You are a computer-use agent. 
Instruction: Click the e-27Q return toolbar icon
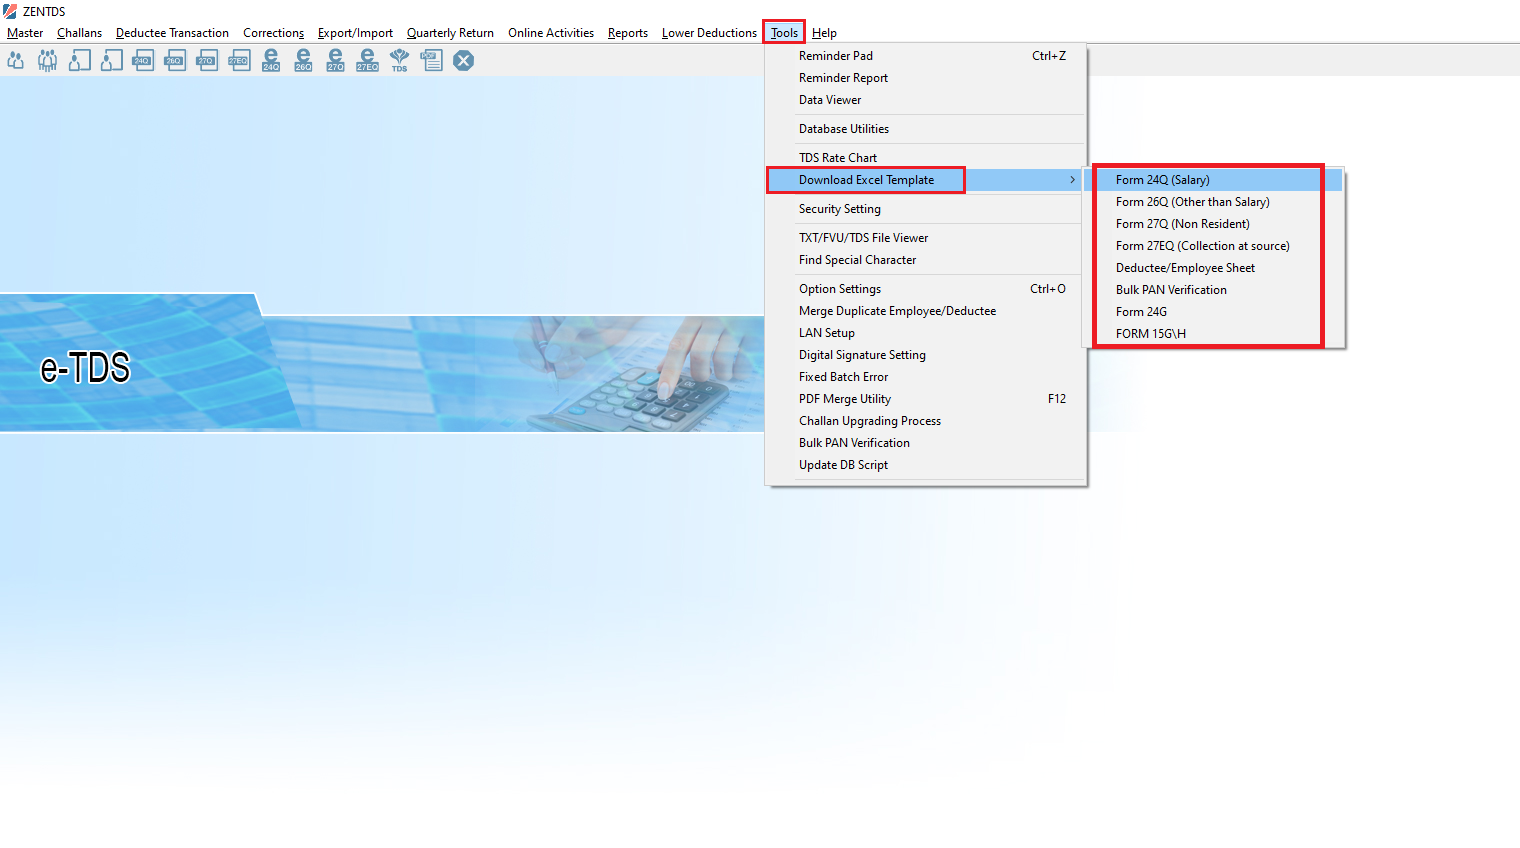[x=336, y=61]
